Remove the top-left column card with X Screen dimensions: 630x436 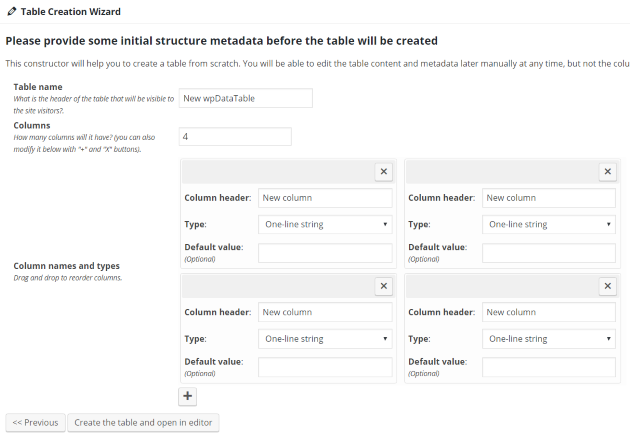coord(384,172)
